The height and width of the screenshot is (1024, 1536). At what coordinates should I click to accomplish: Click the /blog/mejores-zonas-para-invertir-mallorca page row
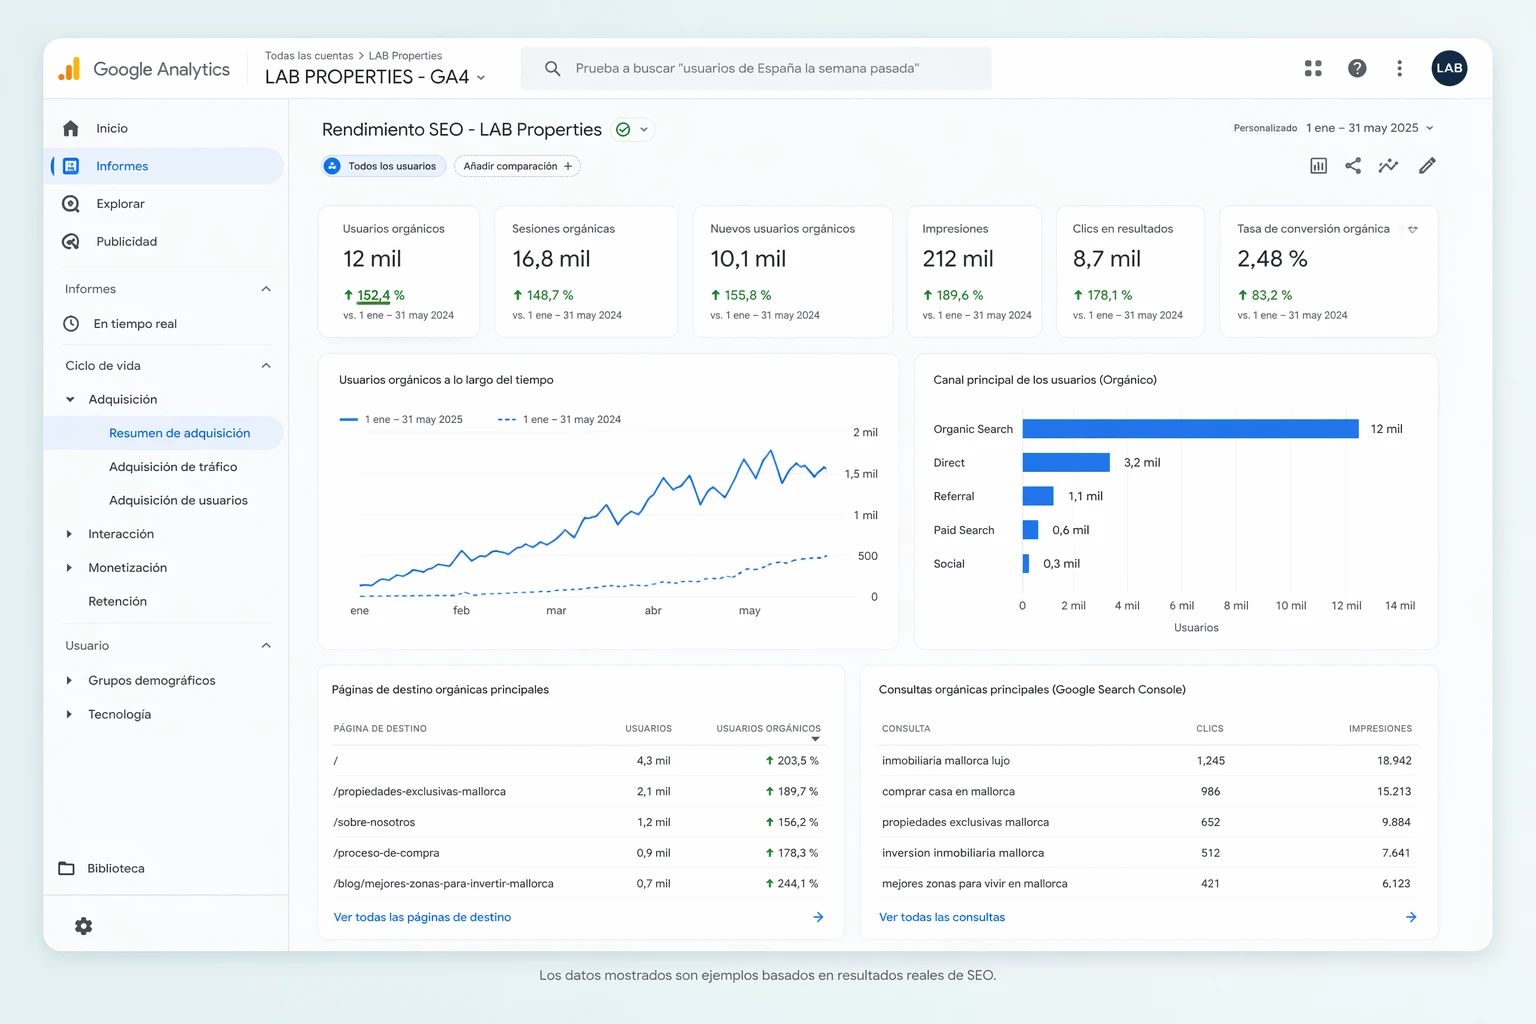(x=577, y=884)
